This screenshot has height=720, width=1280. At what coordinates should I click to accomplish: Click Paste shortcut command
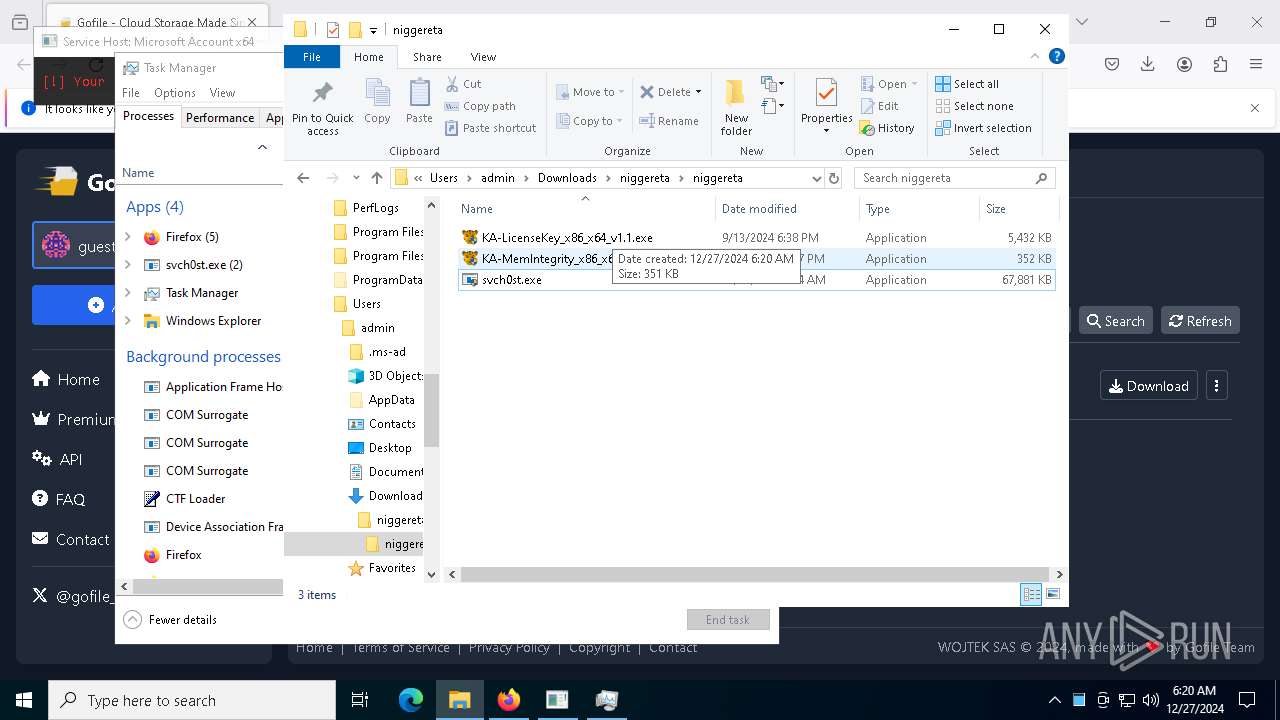(490, 128)
